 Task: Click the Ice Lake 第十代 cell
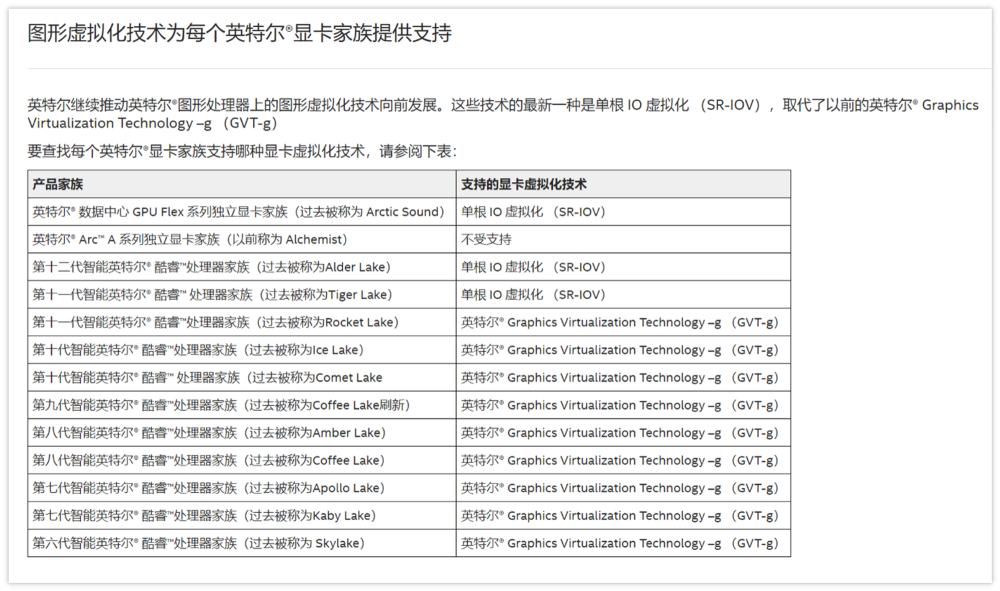242,349
